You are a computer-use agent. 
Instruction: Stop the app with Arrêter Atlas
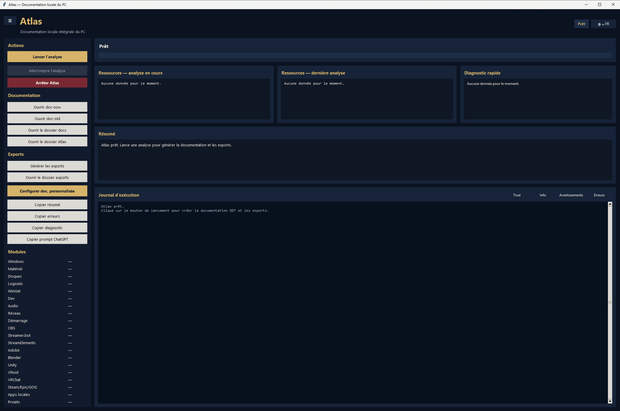click(x=47, y=83)
